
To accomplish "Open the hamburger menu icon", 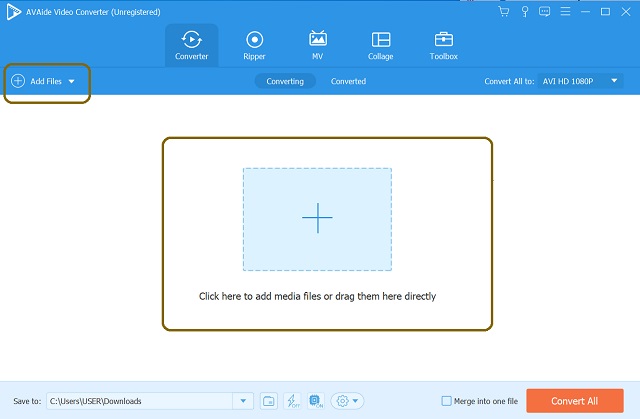I will coord(565,12).
